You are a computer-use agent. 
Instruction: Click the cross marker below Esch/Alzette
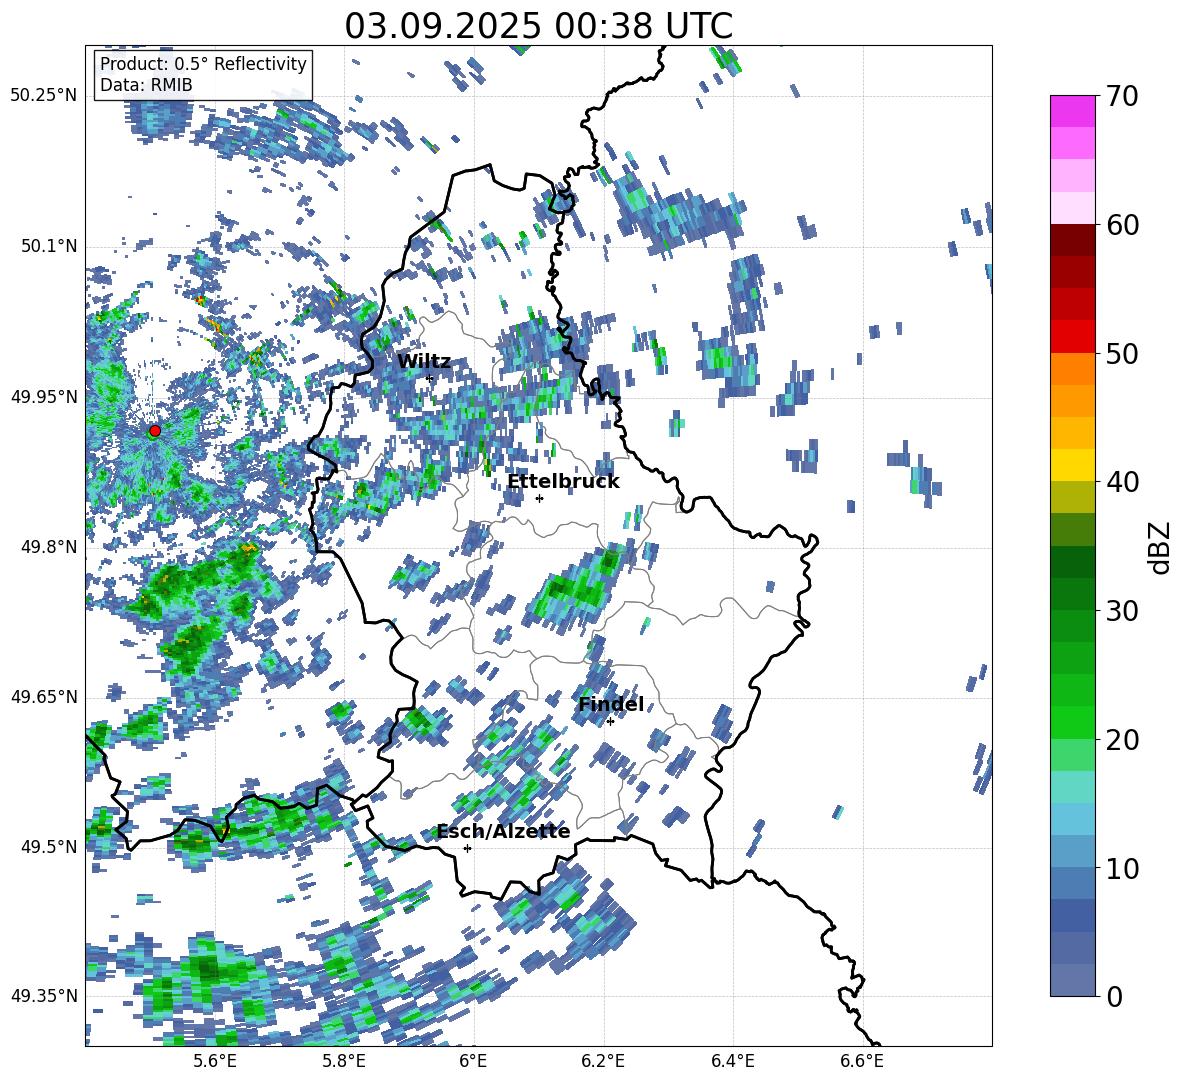[x=467, y=848]
